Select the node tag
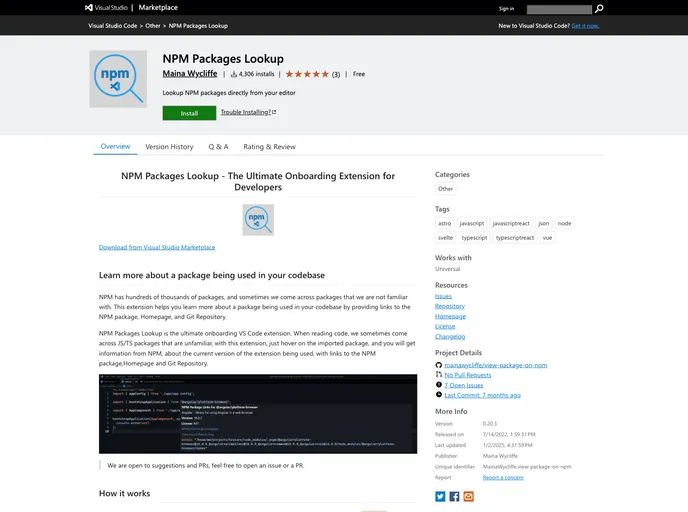 pyautogui.click(x=564, y=223)
